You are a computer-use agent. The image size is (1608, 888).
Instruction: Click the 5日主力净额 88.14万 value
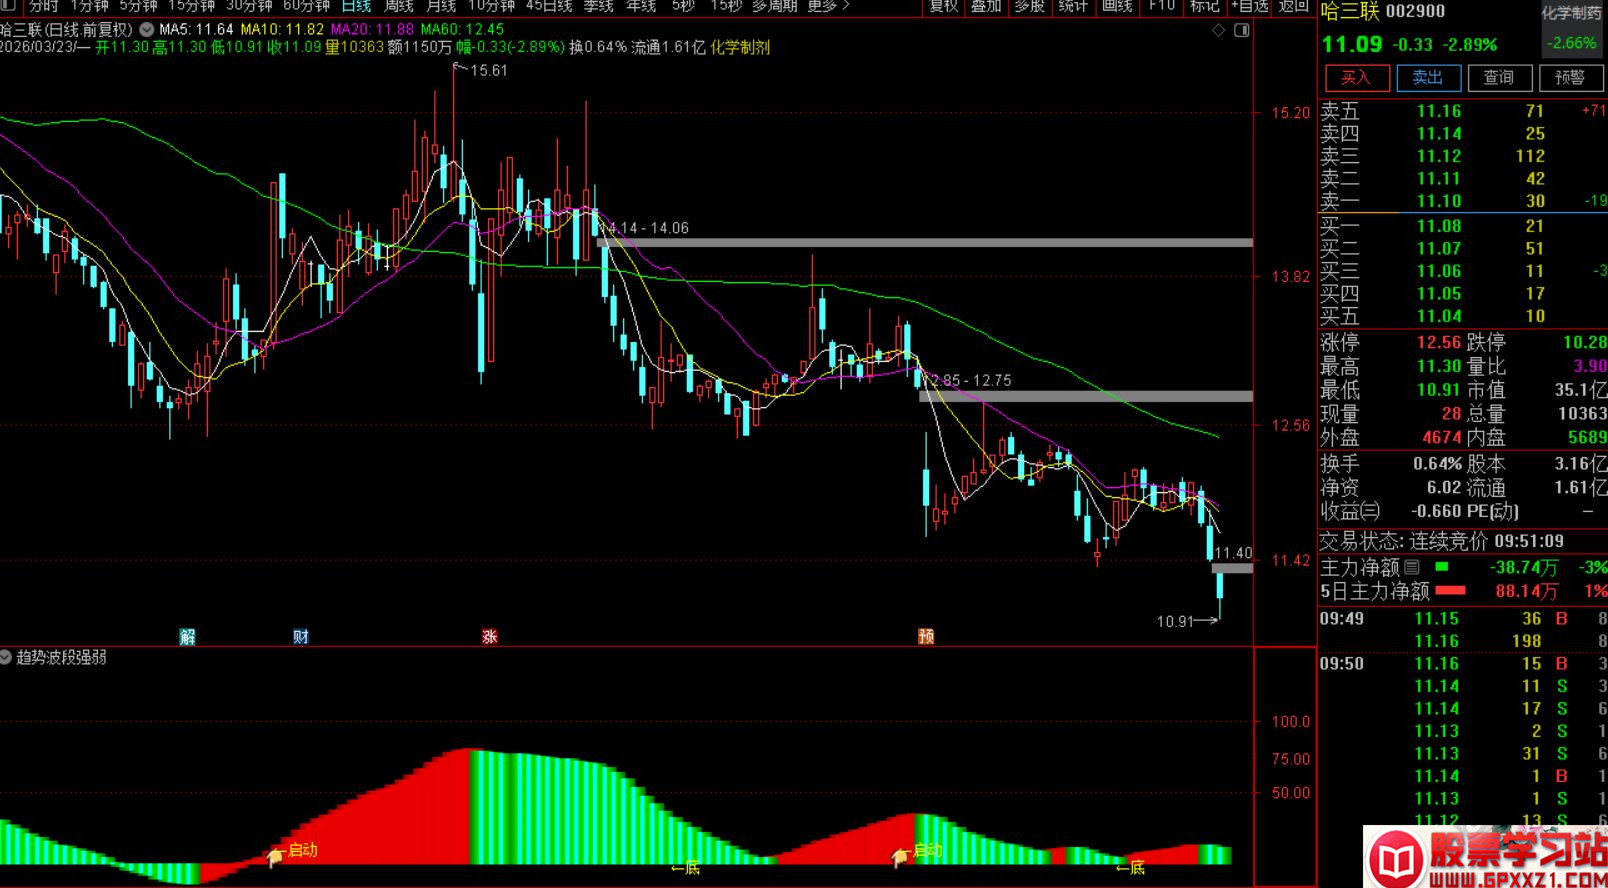coord(1526,591)
